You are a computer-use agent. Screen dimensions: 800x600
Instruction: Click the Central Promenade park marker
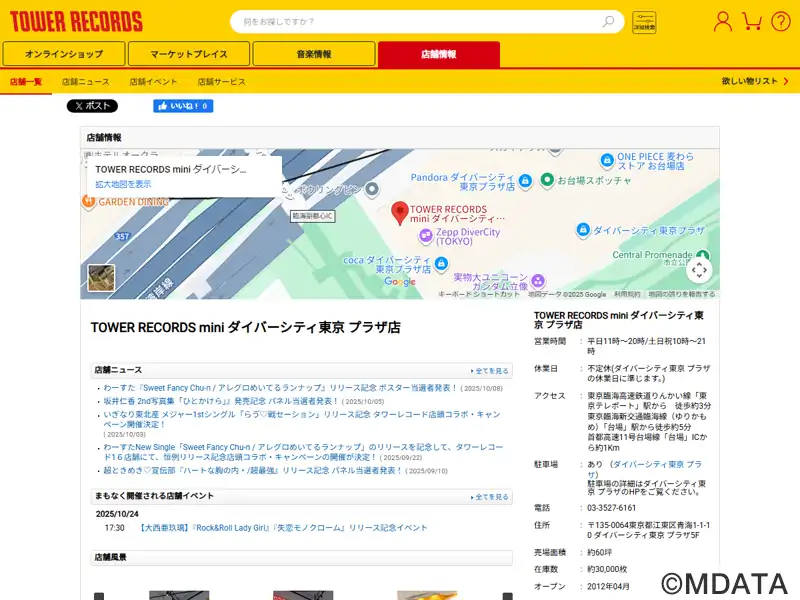(703, 255)
